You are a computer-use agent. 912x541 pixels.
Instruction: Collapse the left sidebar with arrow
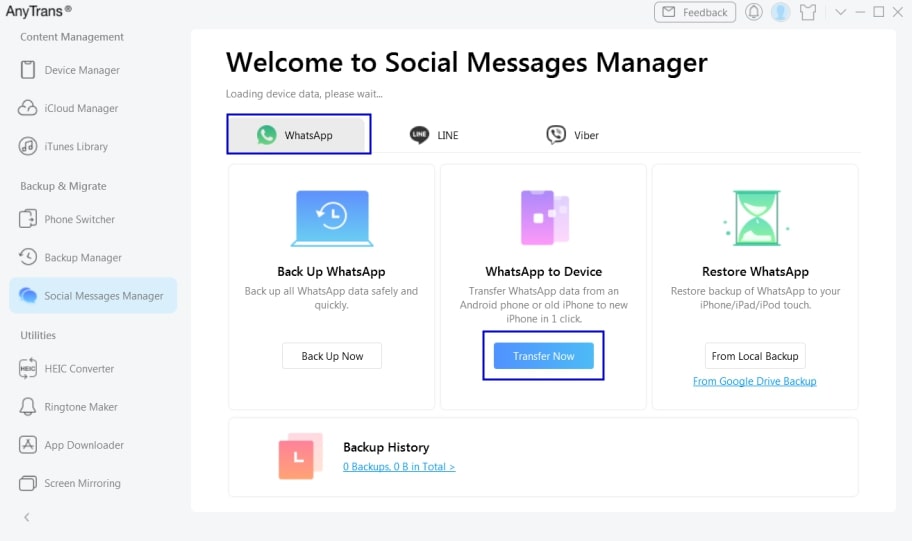pos(27,517)
